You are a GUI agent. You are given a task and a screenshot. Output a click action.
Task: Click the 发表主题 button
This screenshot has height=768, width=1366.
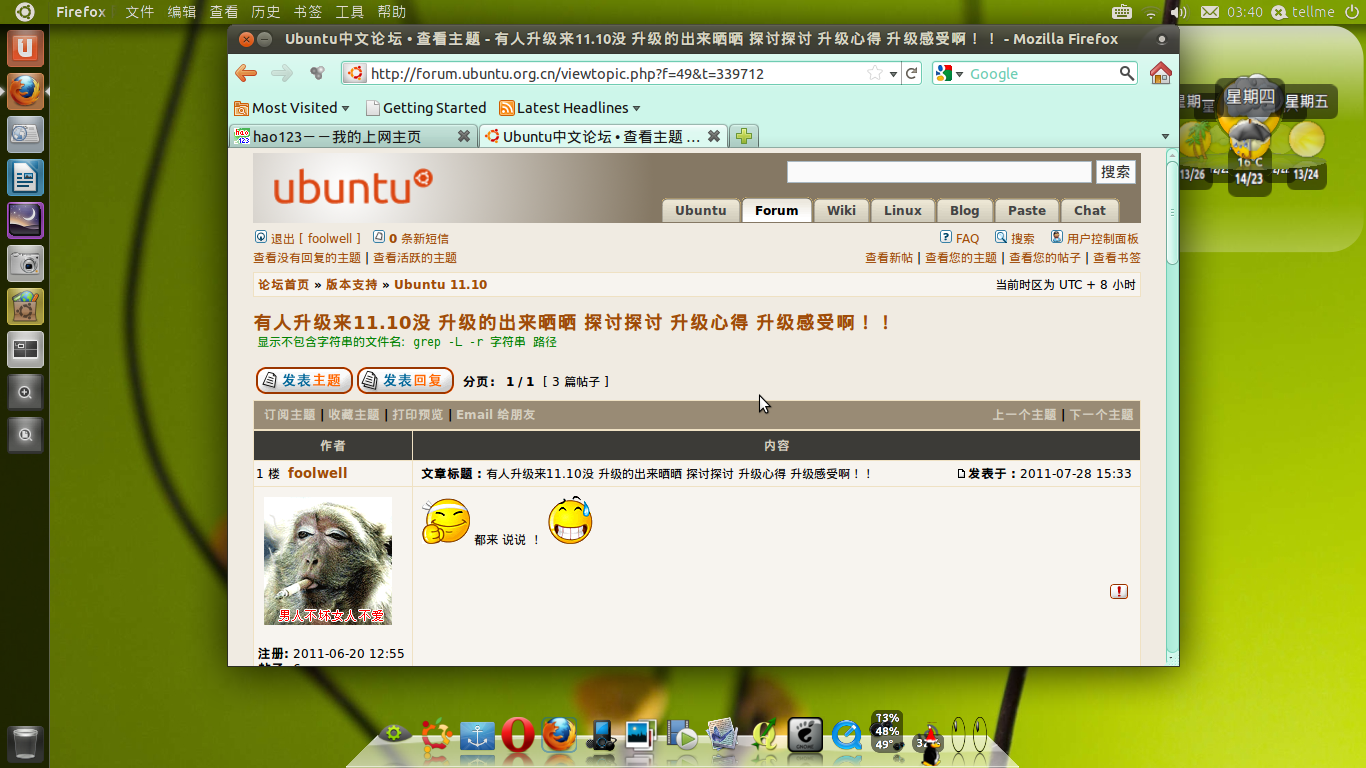pos(304,381)
